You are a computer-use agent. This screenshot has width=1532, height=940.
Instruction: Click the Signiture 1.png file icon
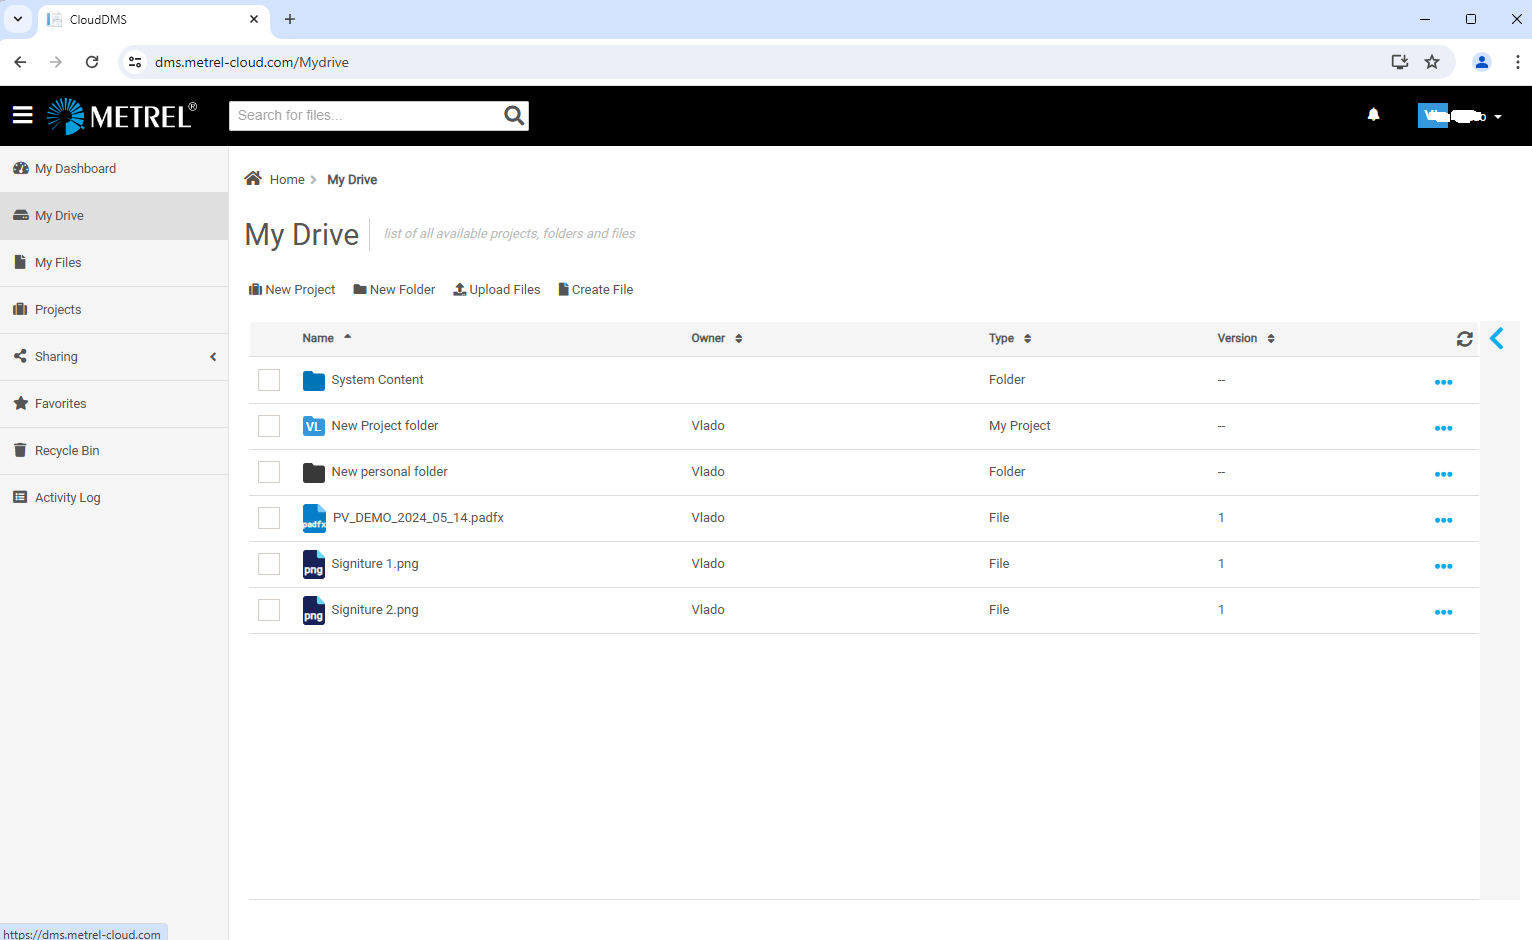click(314, 564)
